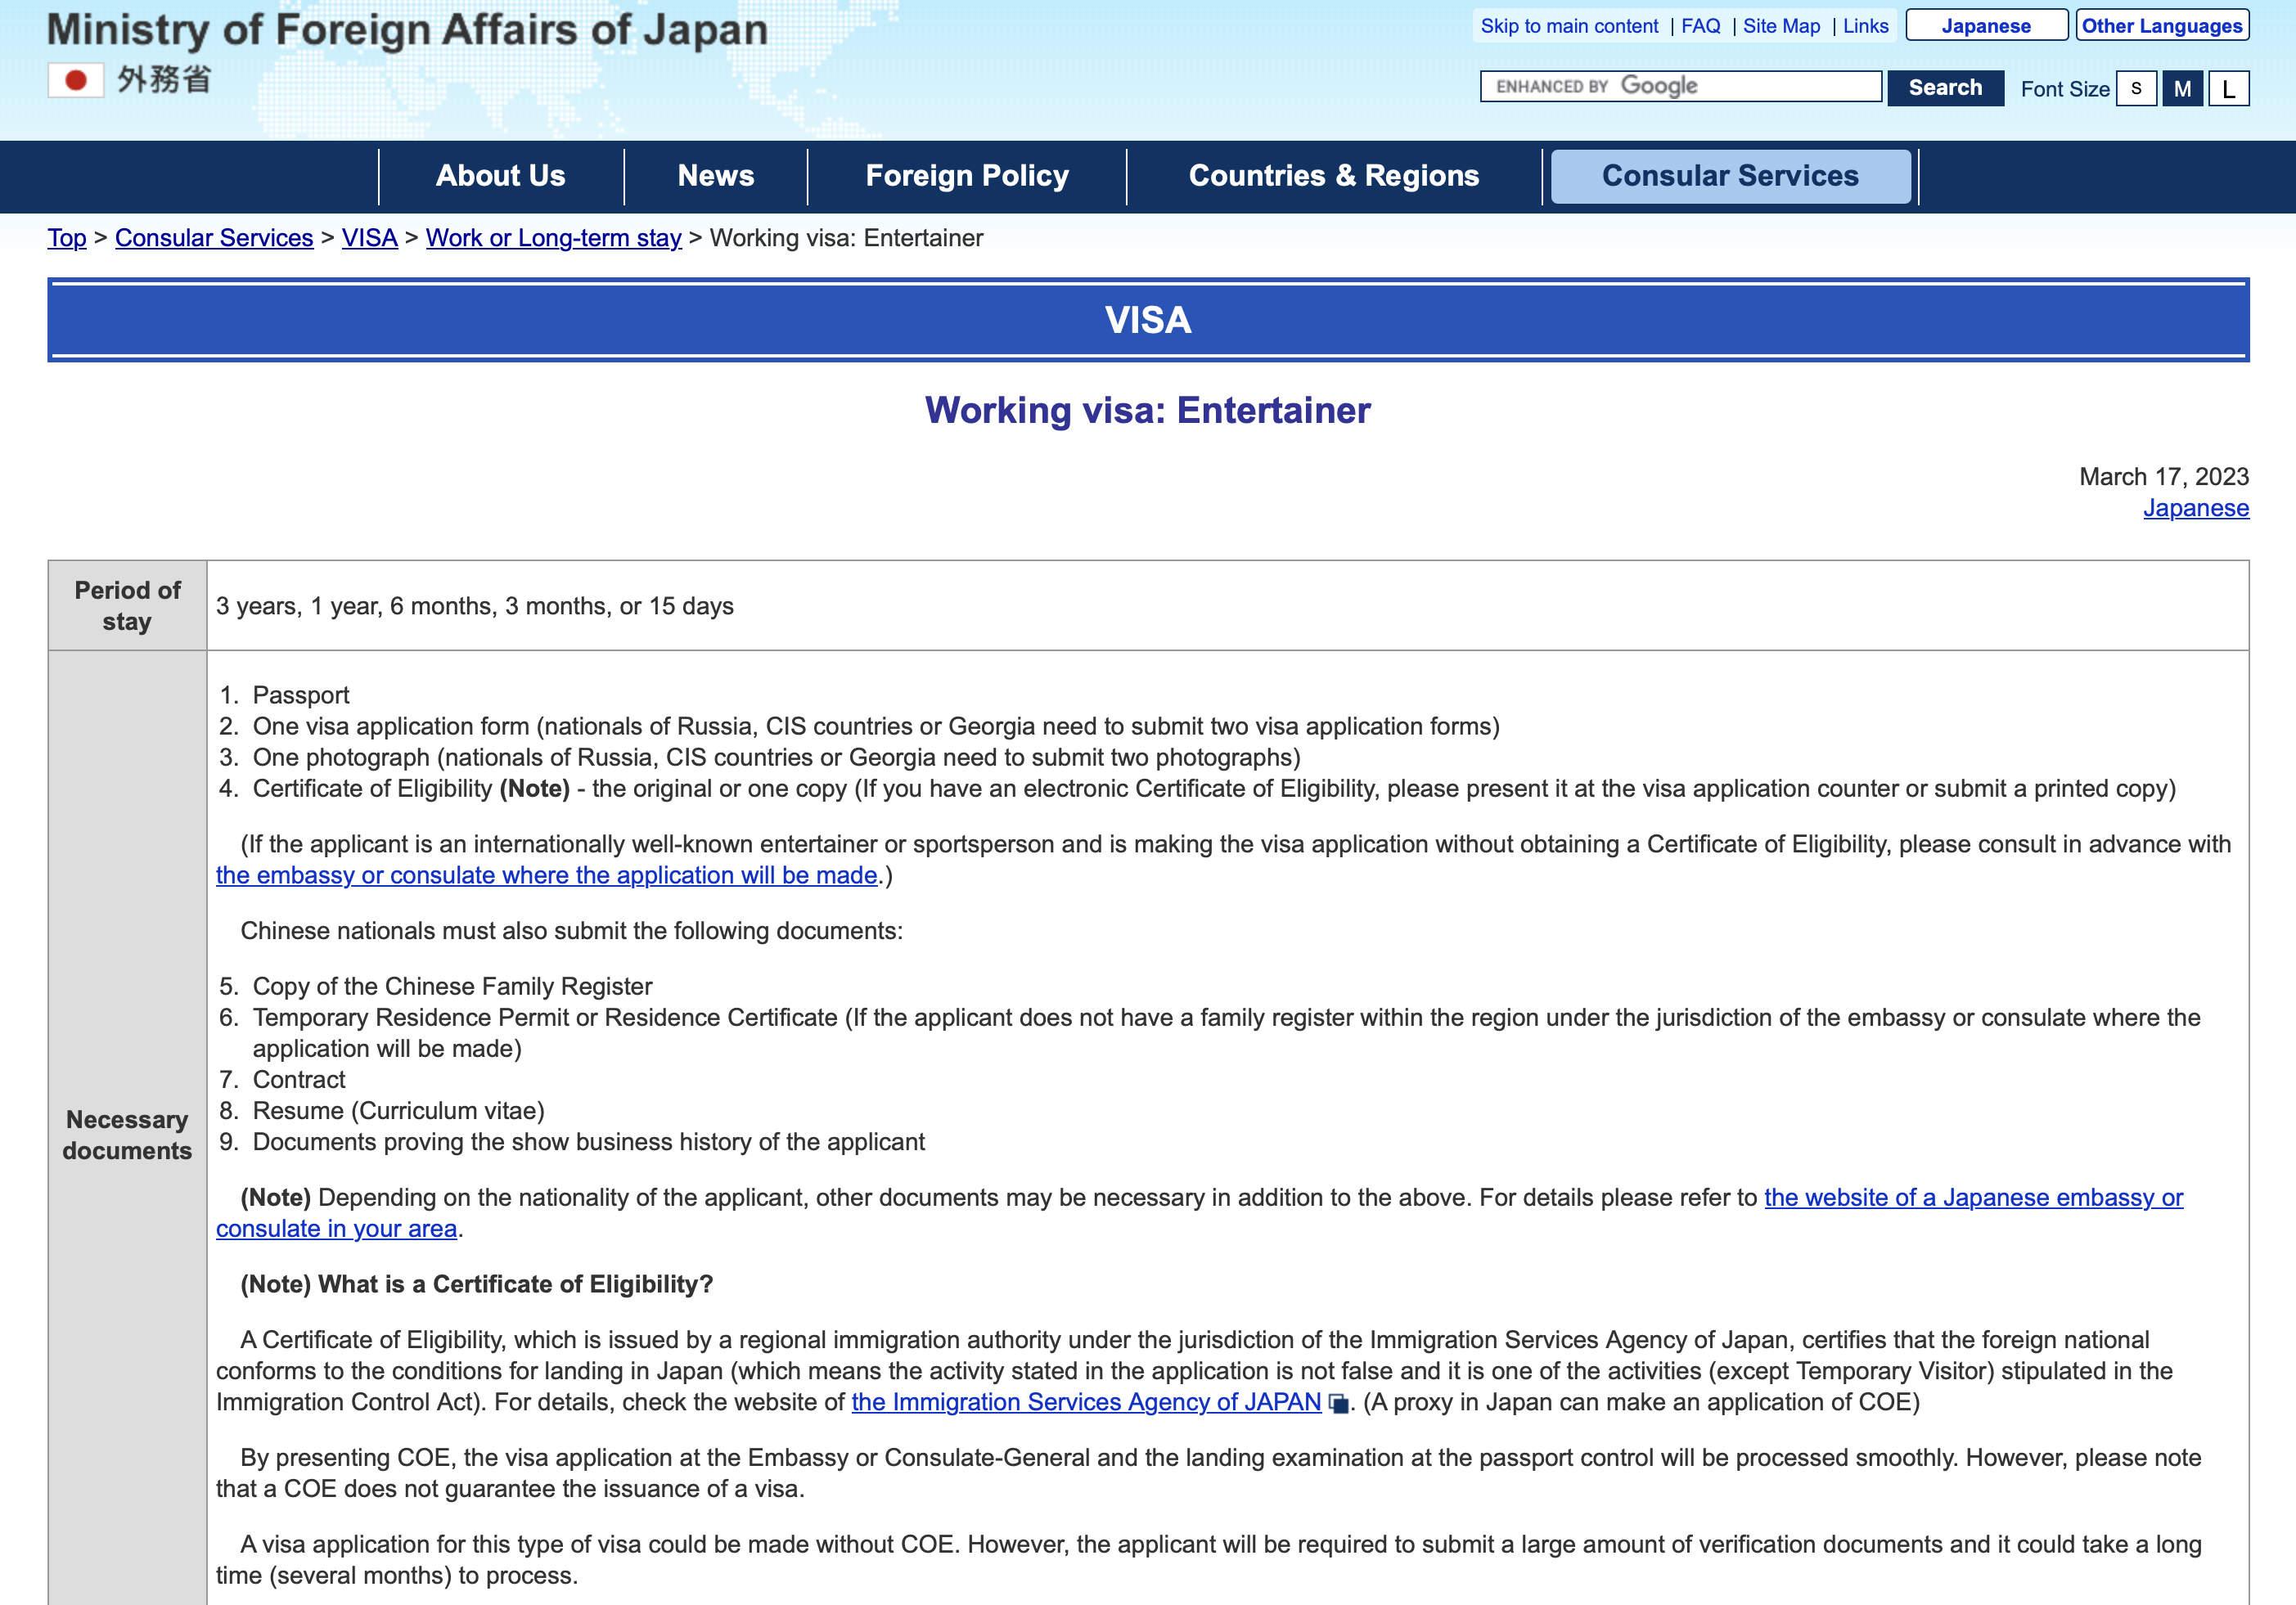Open the About Us menu
The height and width of the screenshot is (1605, 2296).
coord(500,176)
